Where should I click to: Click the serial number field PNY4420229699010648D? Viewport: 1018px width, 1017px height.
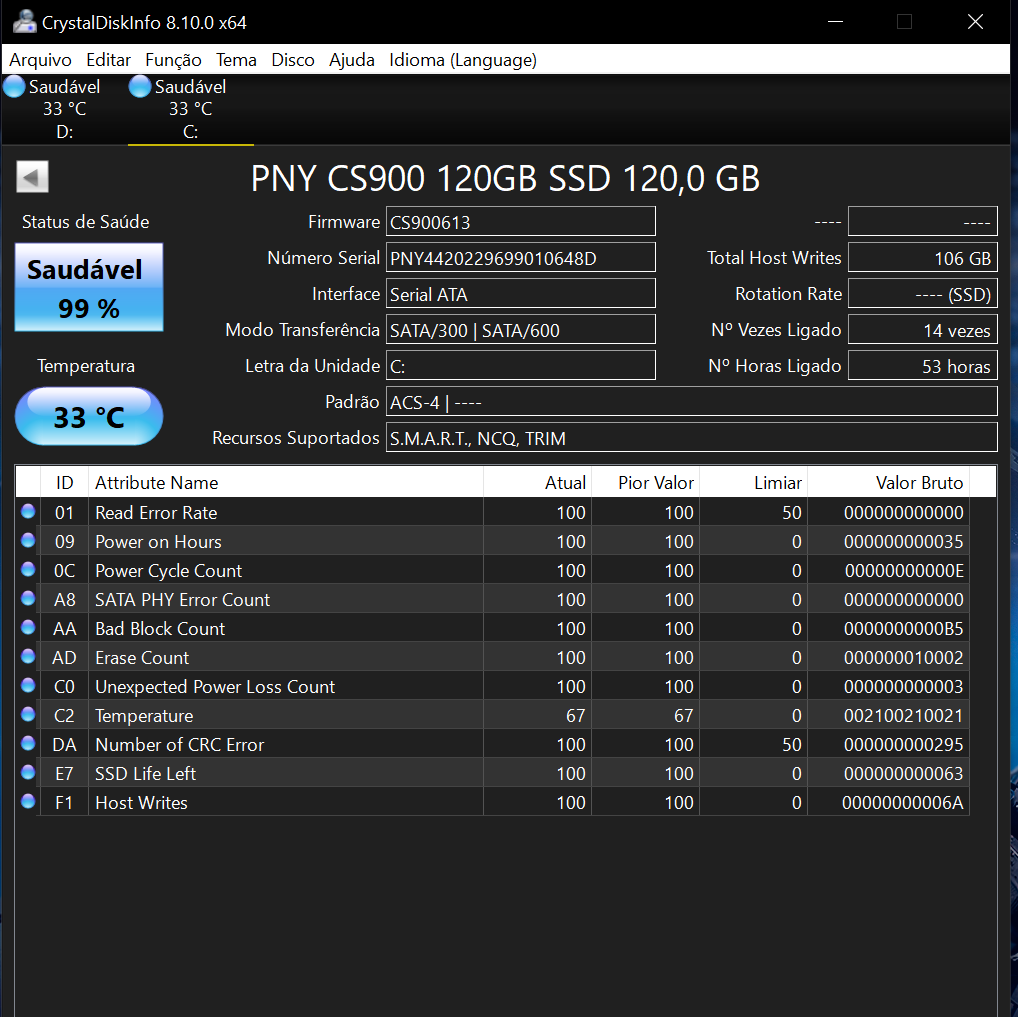point(521,258)
